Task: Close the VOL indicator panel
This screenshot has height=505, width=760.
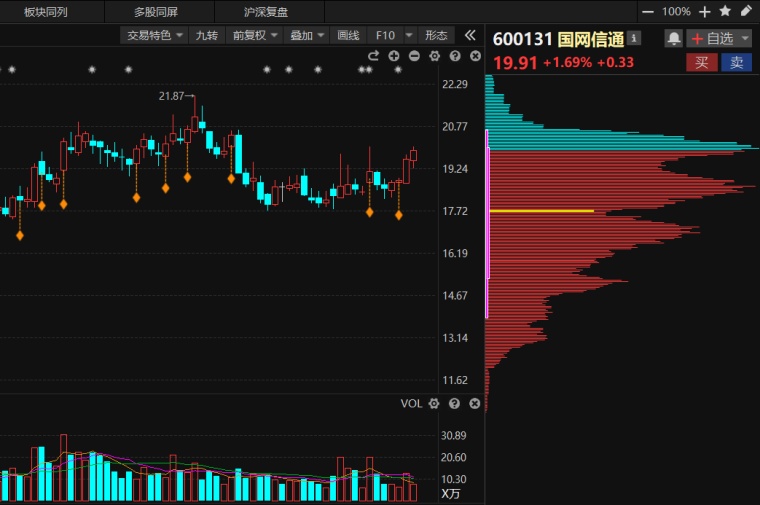Action: click(x=475, y=403)
